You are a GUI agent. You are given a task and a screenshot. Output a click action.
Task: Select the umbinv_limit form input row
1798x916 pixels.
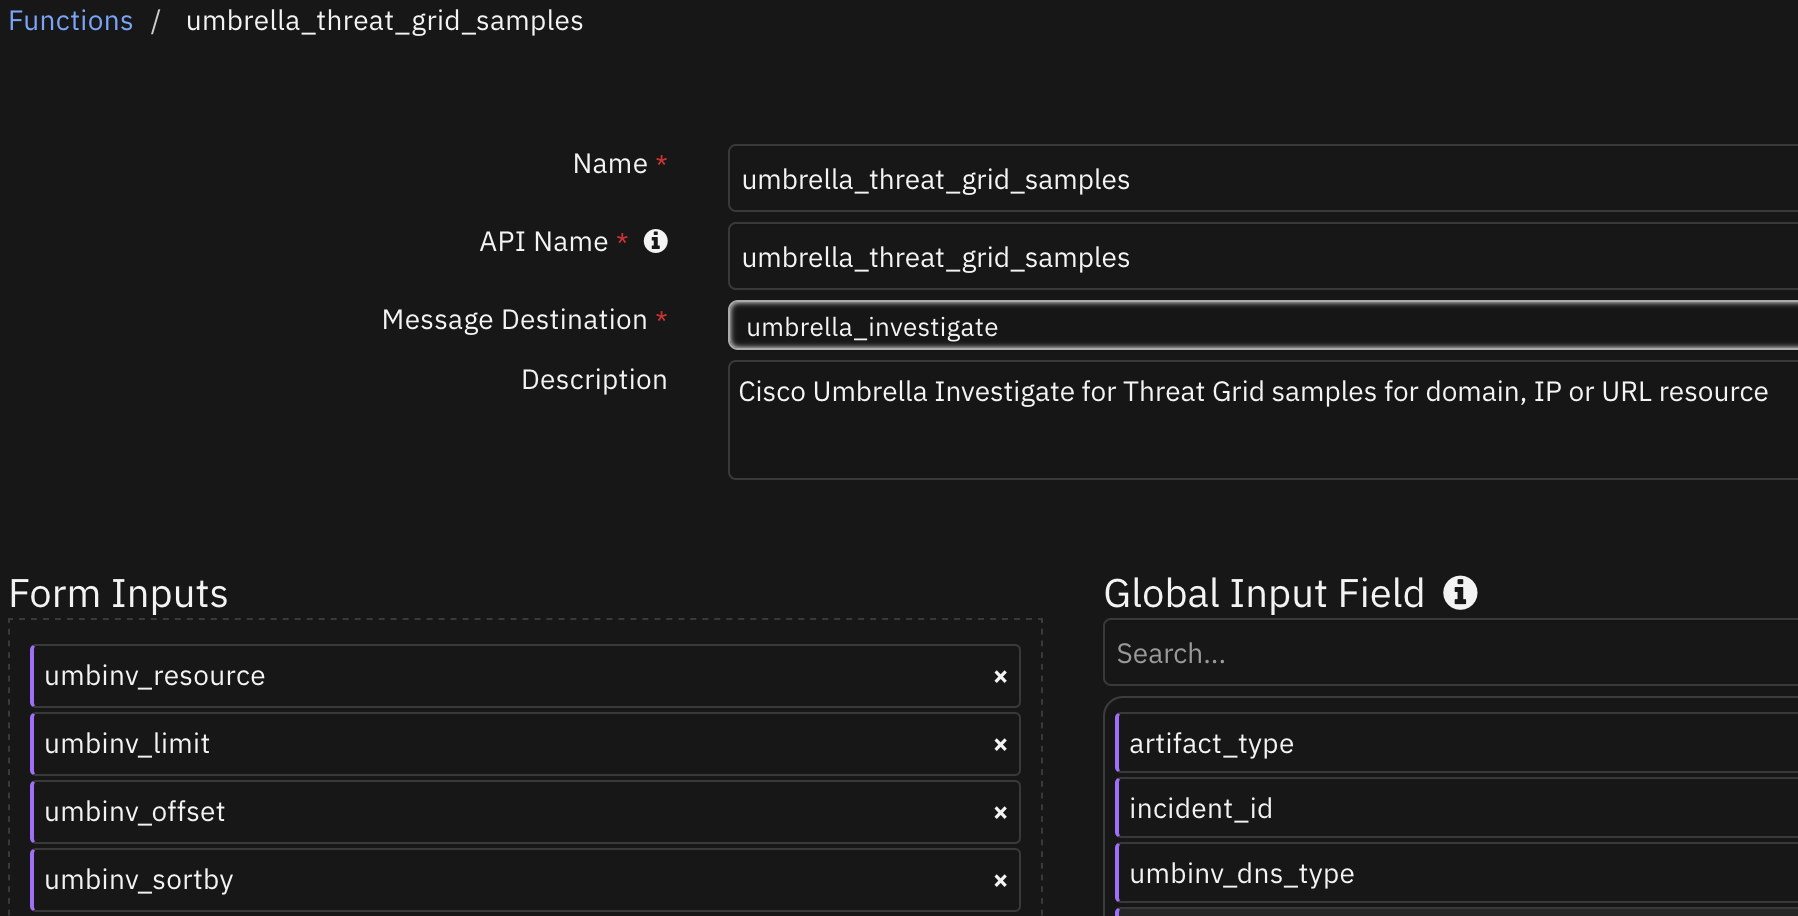pyautogui.click(x=525, y=744)
